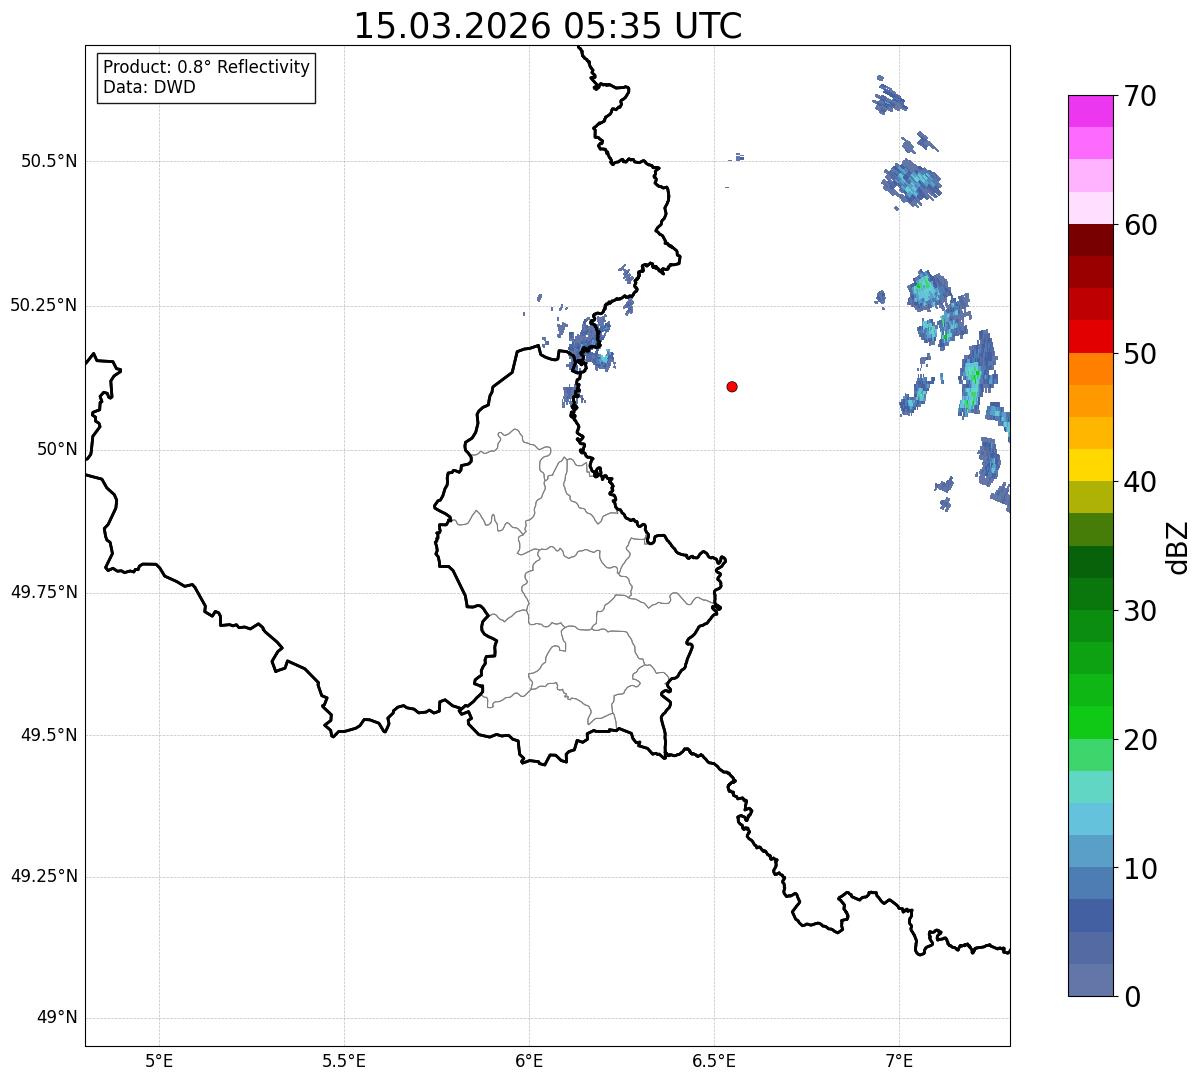Viewport: 1202px width, 1081px height.
Task: Click the "Data: DWD" line
Action: tap(149, 87)
